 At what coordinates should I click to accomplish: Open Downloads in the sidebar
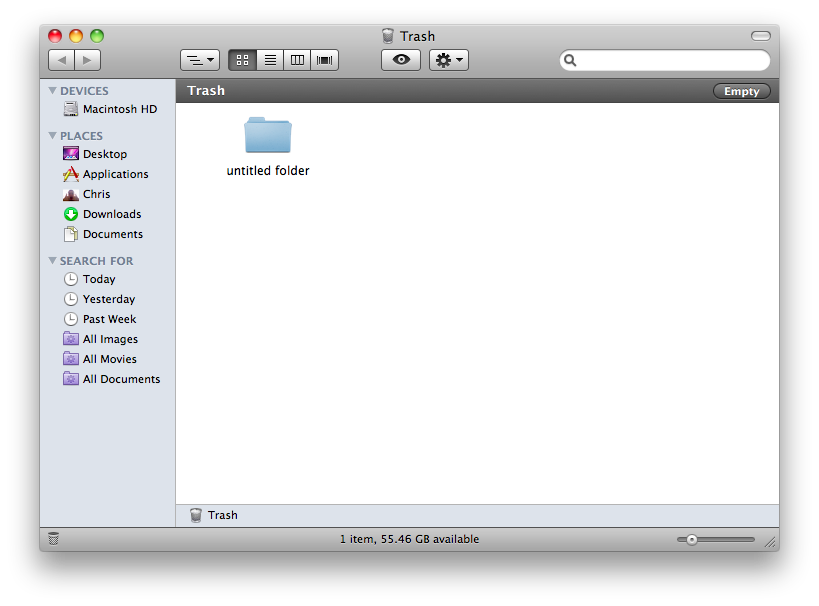click(108, 214)
